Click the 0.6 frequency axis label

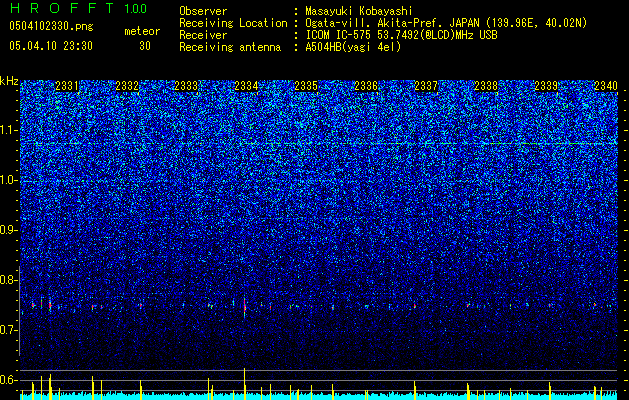click(x=9, y=380)
